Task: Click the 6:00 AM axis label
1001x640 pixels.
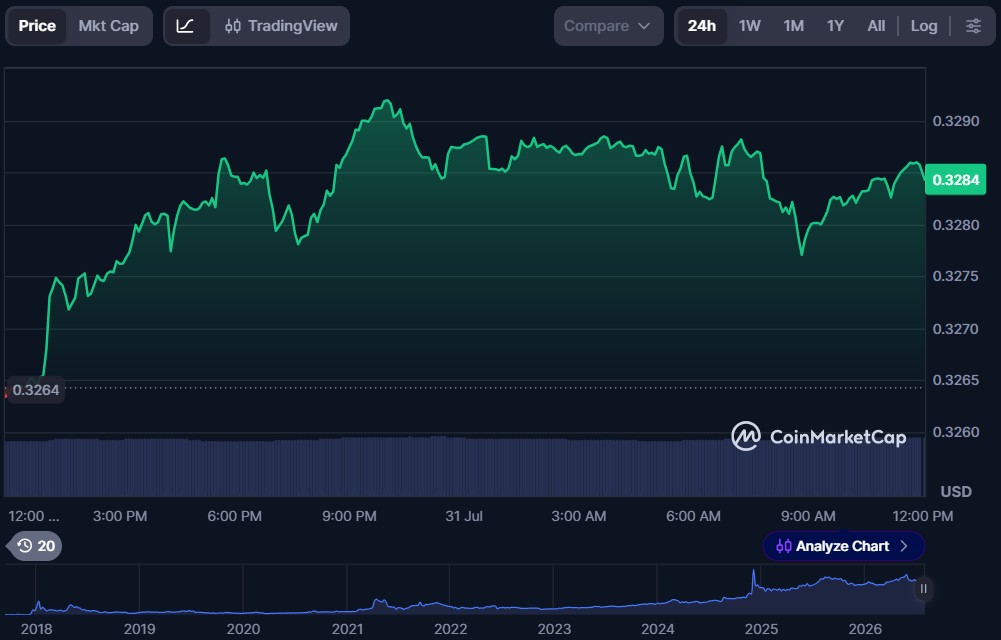Action: point(693,516)
